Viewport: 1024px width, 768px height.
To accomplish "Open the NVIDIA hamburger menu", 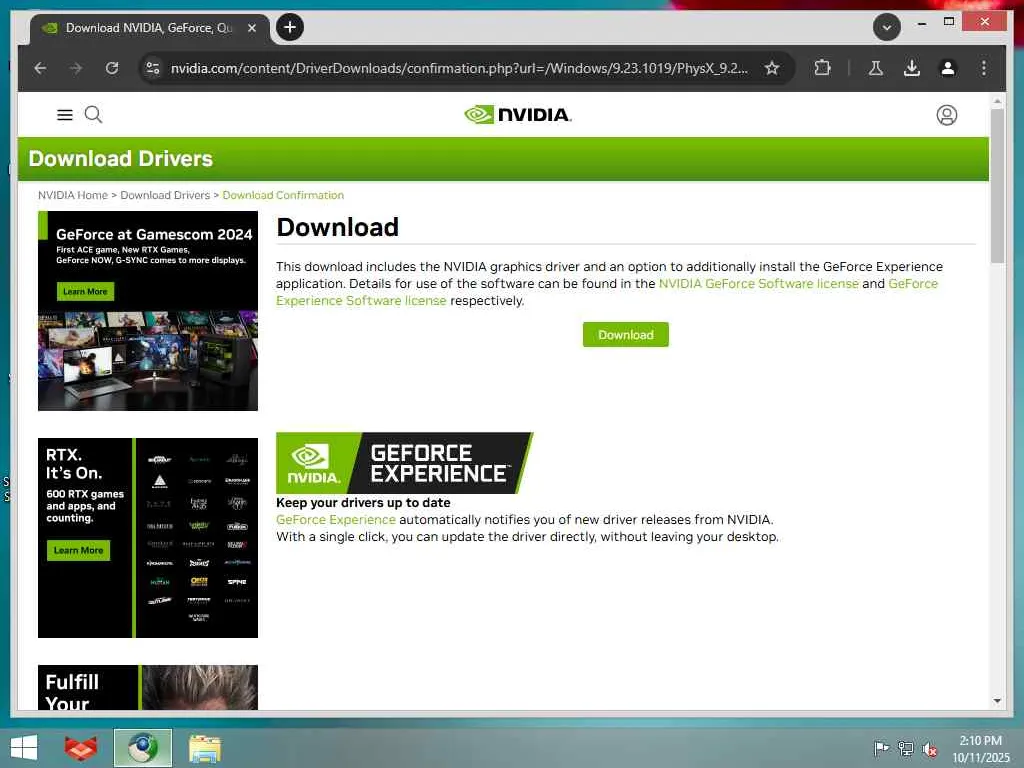I will point(65,115).
